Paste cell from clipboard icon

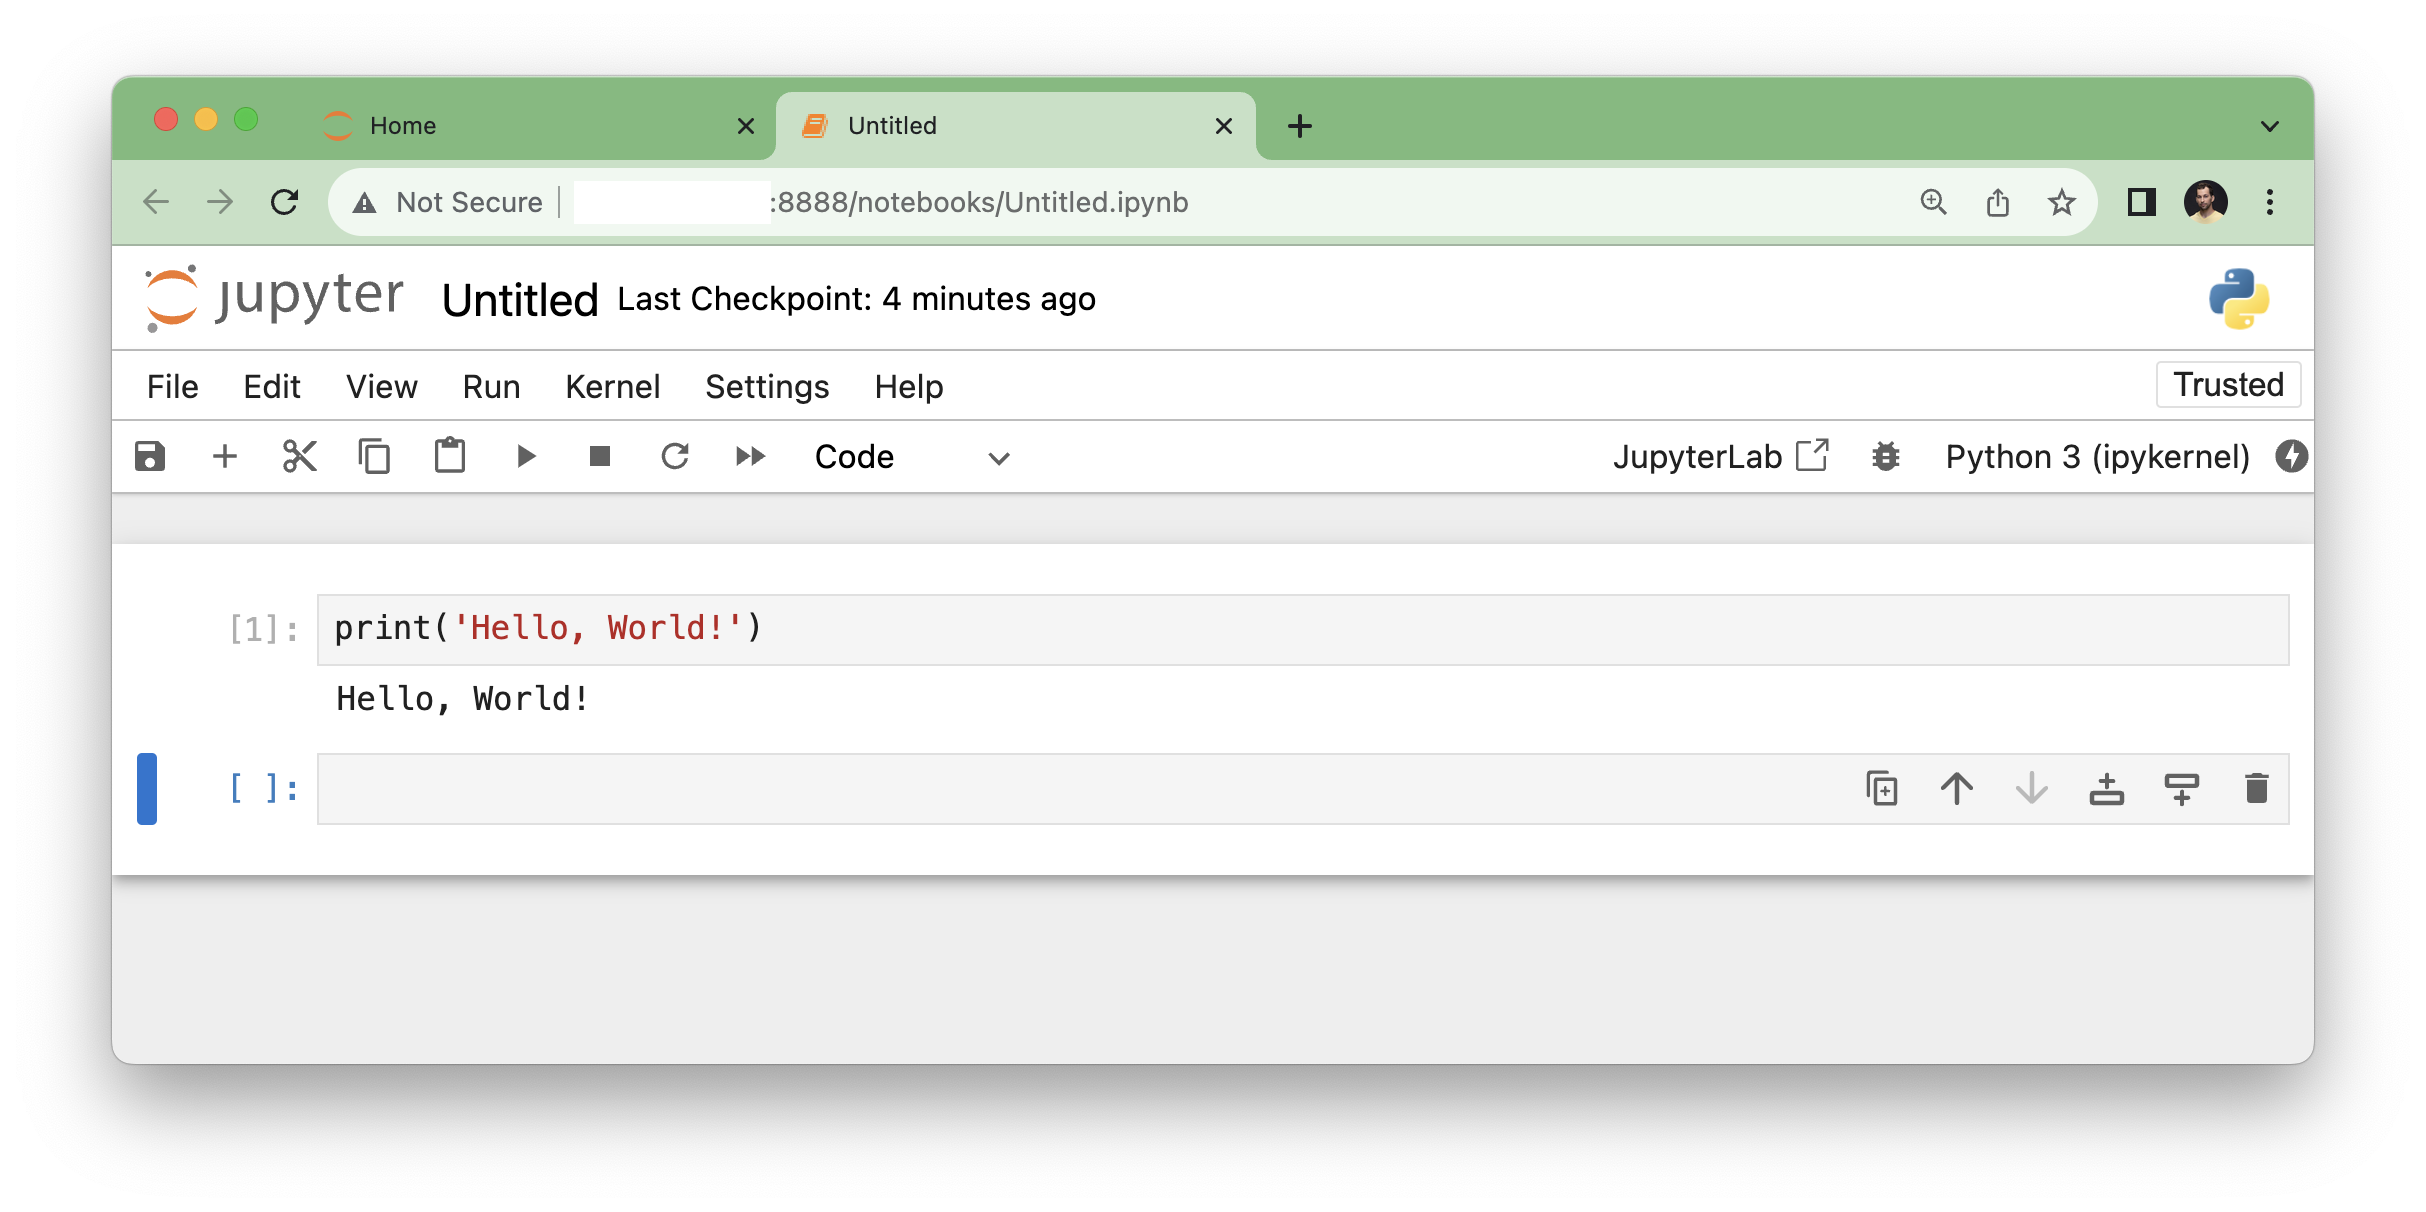[x=450, y=457]
